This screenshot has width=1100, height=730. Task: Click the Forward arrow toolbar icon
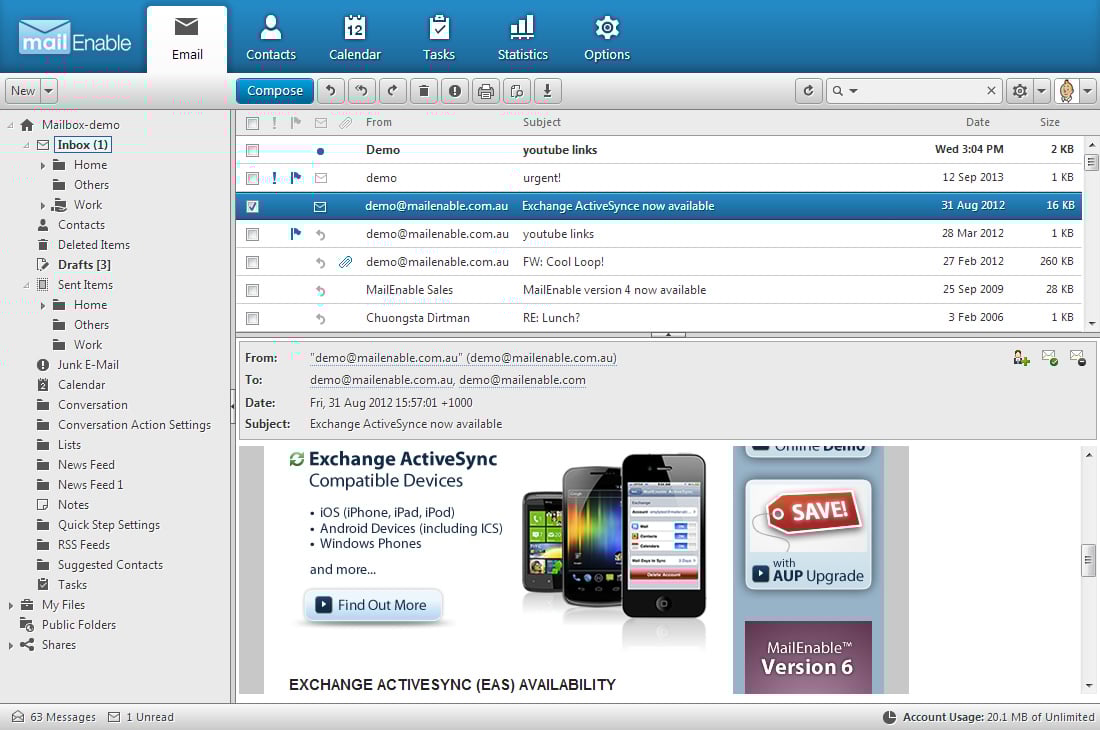click(x=393, y=91)
